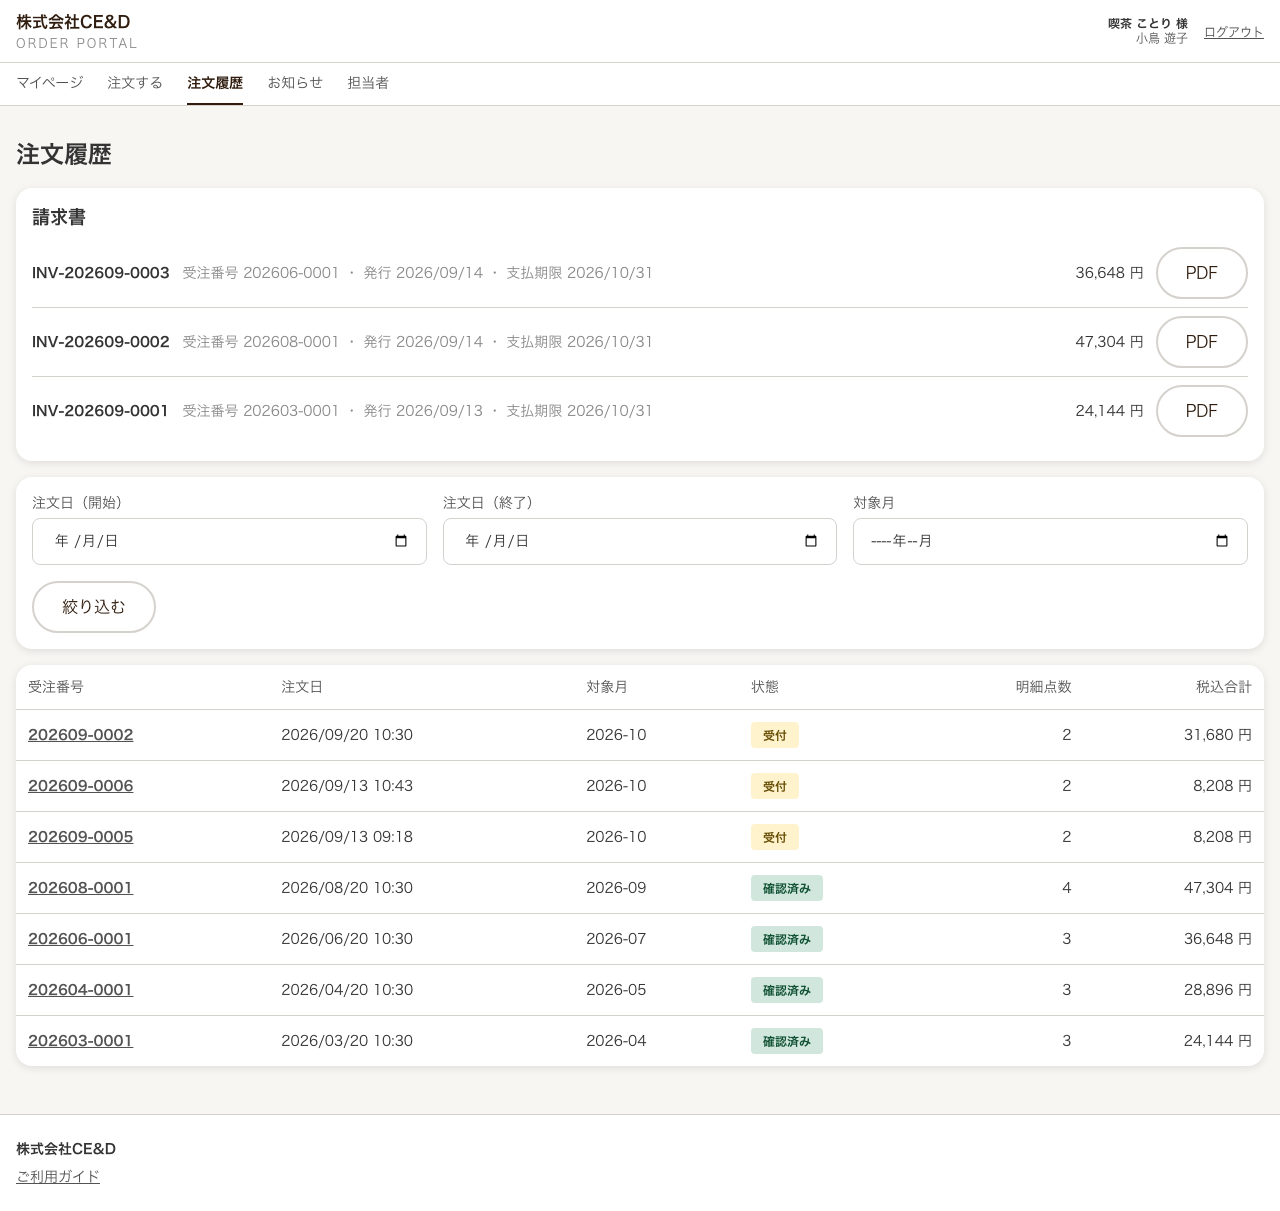
Task: Select the 28,896 円 total cell
Action: [x=1218, y=990]
